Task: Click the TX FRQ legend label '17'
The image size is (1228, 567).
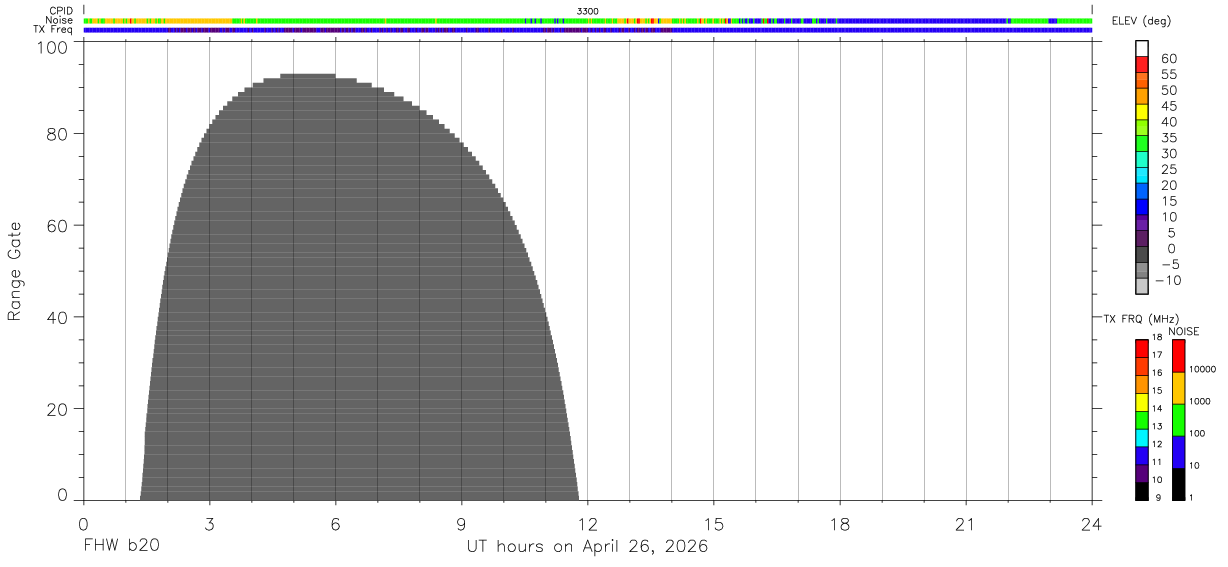Action: click(1157, 355)
